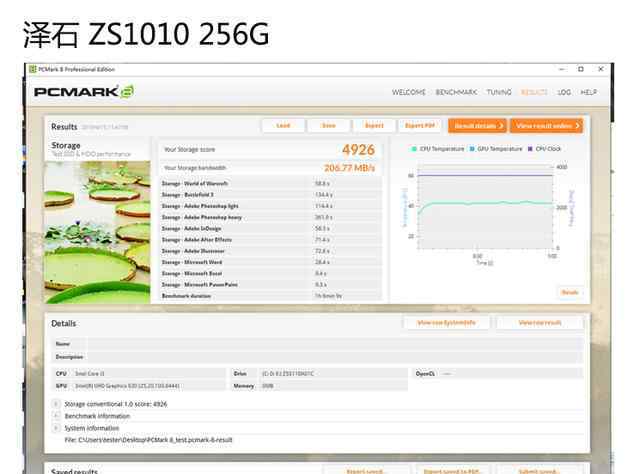Open Result details
This screenshot has height=474, width=640.
(477, 126)
